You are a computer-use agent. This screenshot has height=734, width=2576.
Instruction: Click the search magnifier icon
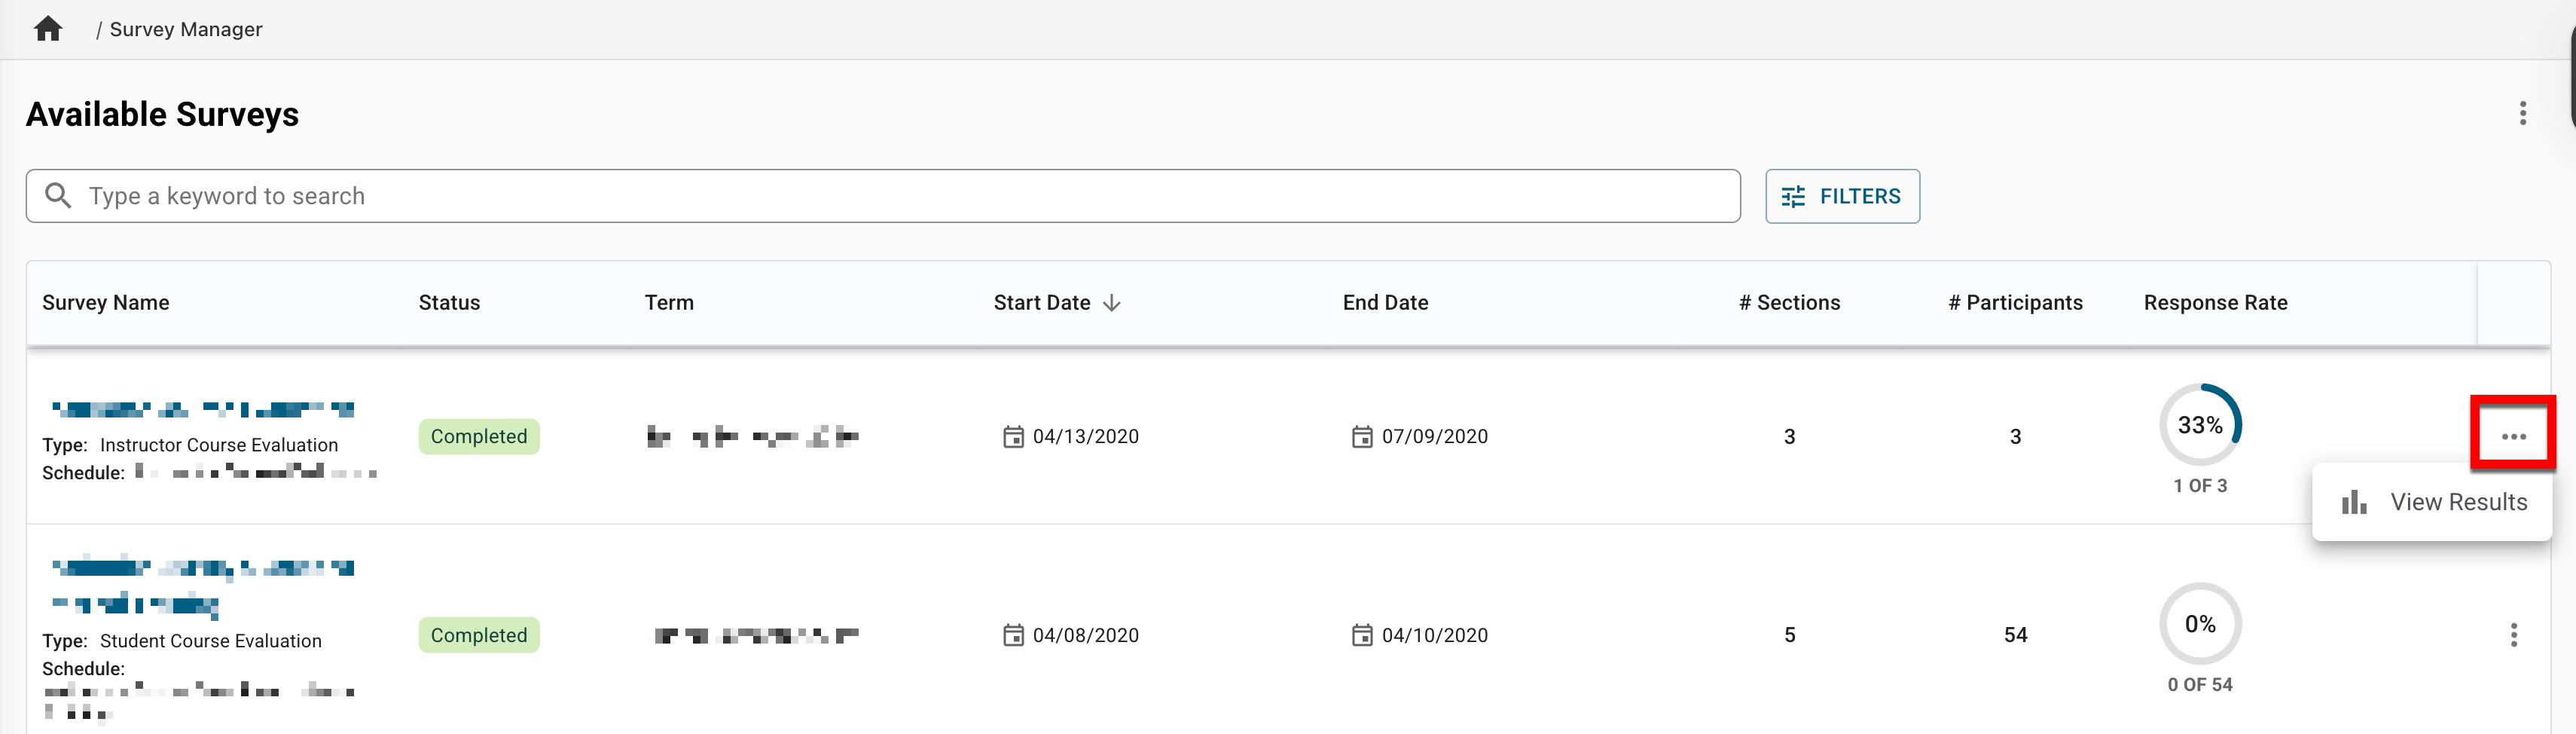point(59,196)
